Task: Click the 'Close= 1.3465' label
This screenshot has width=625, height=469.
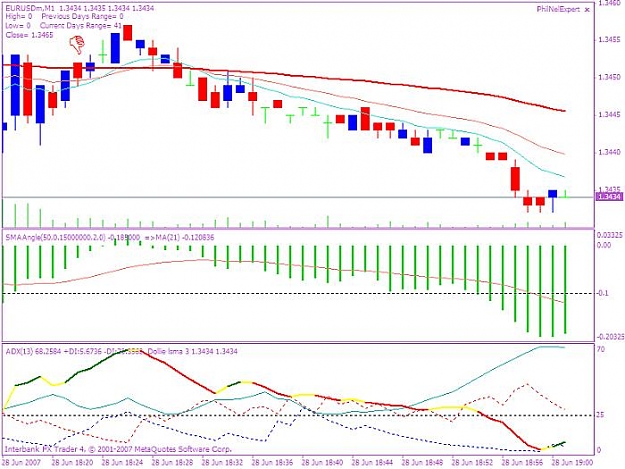Action: coord(29,35)
